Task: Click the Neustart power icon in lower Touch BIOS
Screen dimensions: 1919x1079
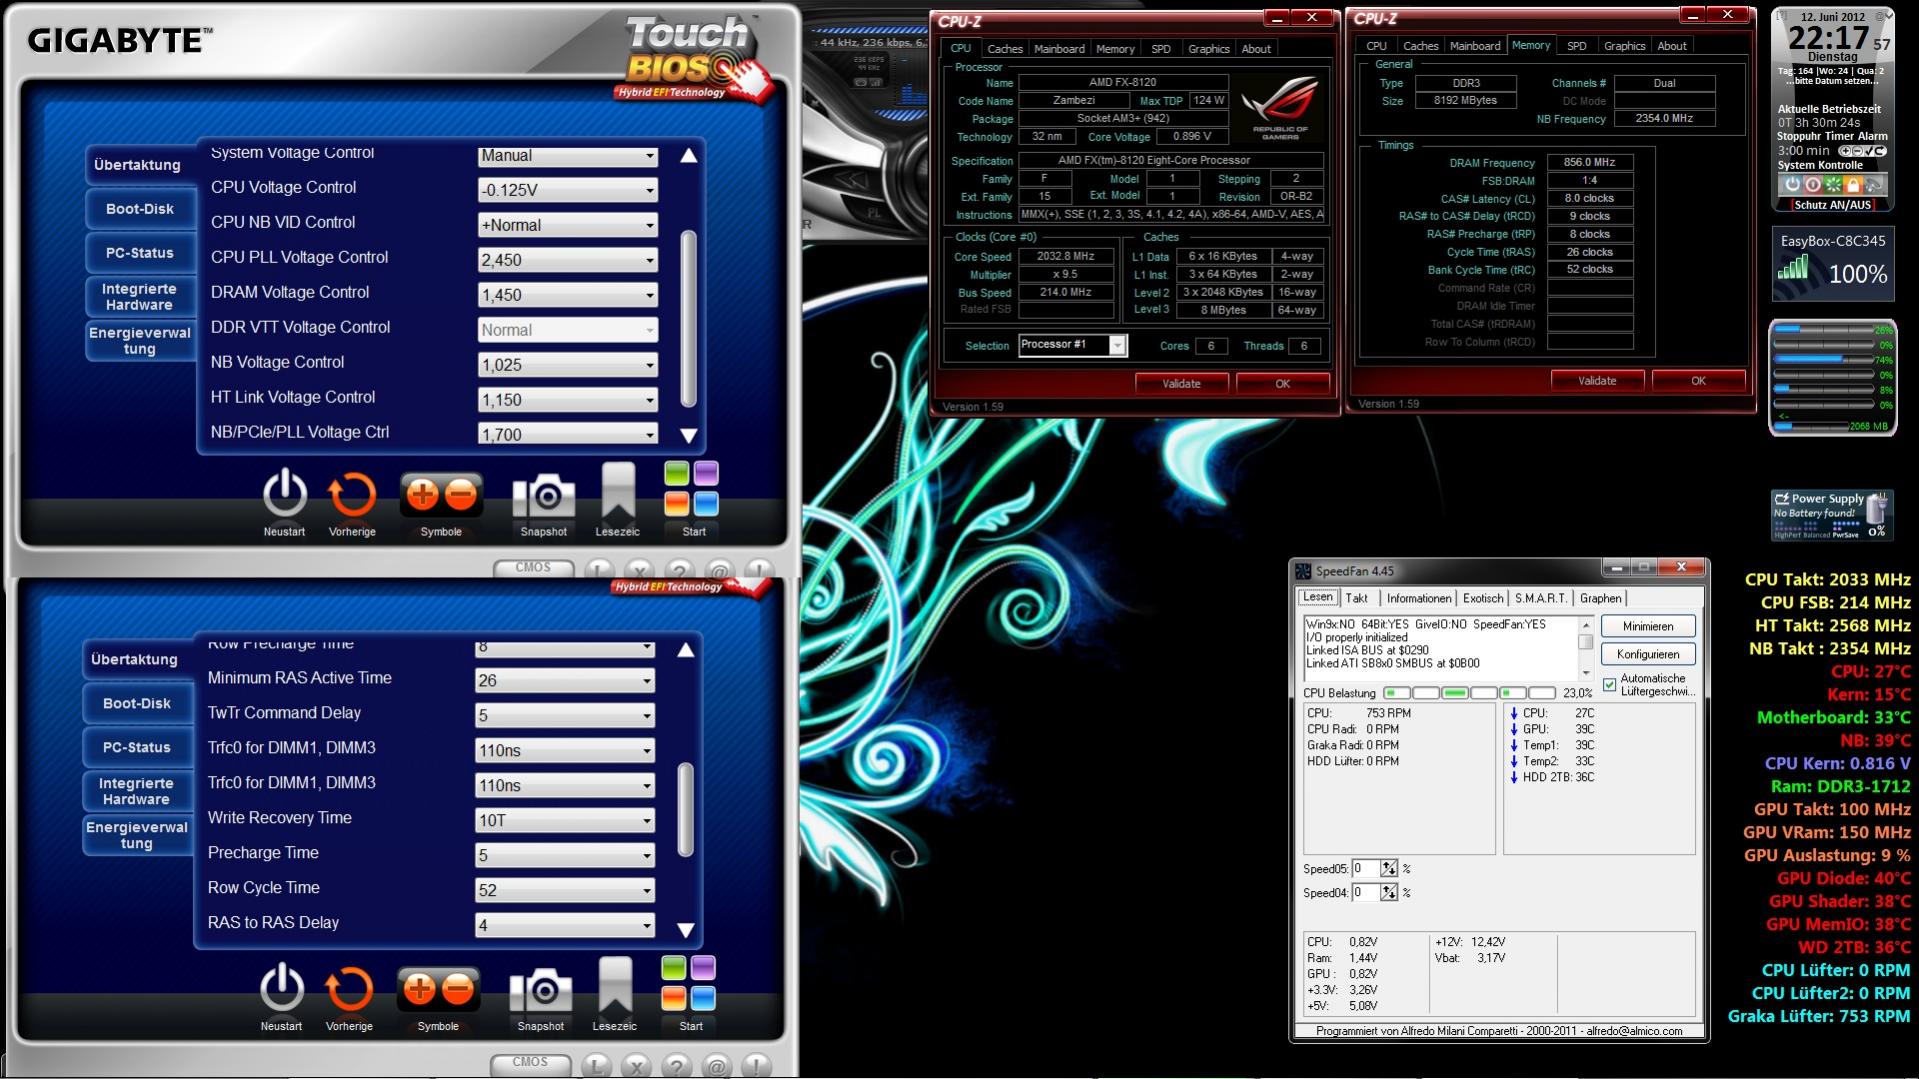Action: point(282,987)
